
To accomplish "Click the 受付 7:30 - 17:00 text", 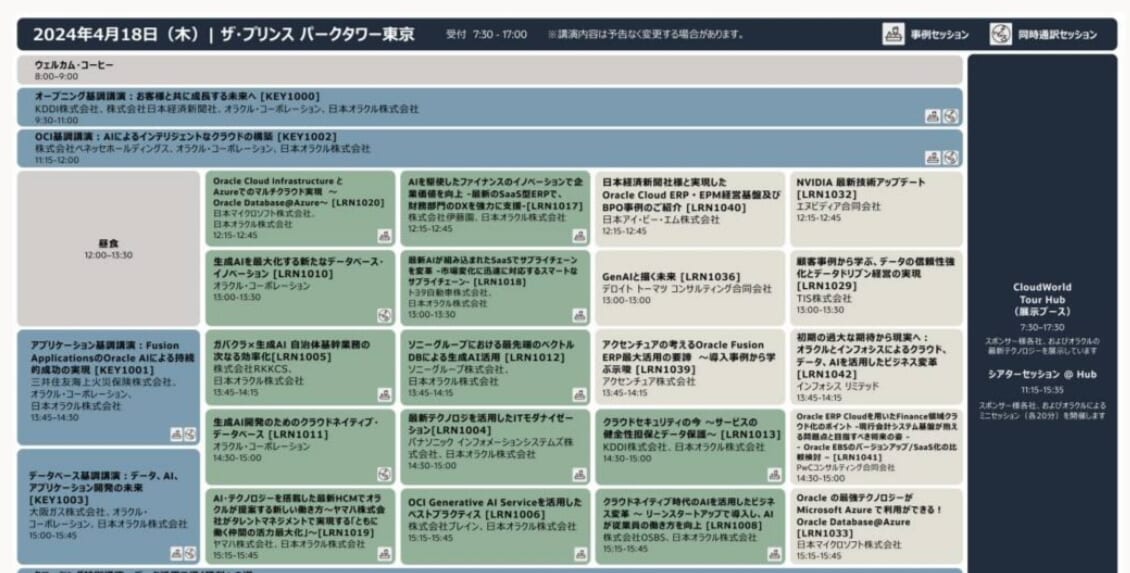I will (486, 35).
